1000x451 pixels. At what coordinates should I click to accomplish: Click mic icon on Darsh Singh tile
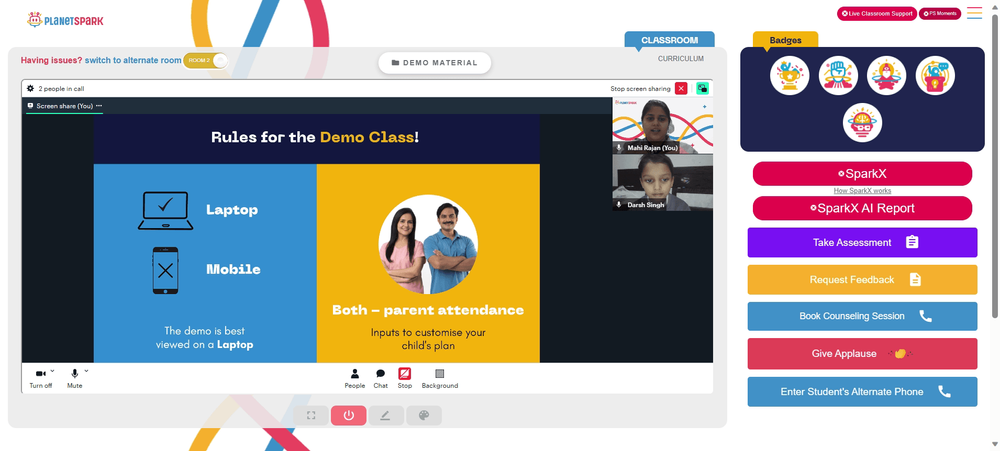[x=619, y=205]
